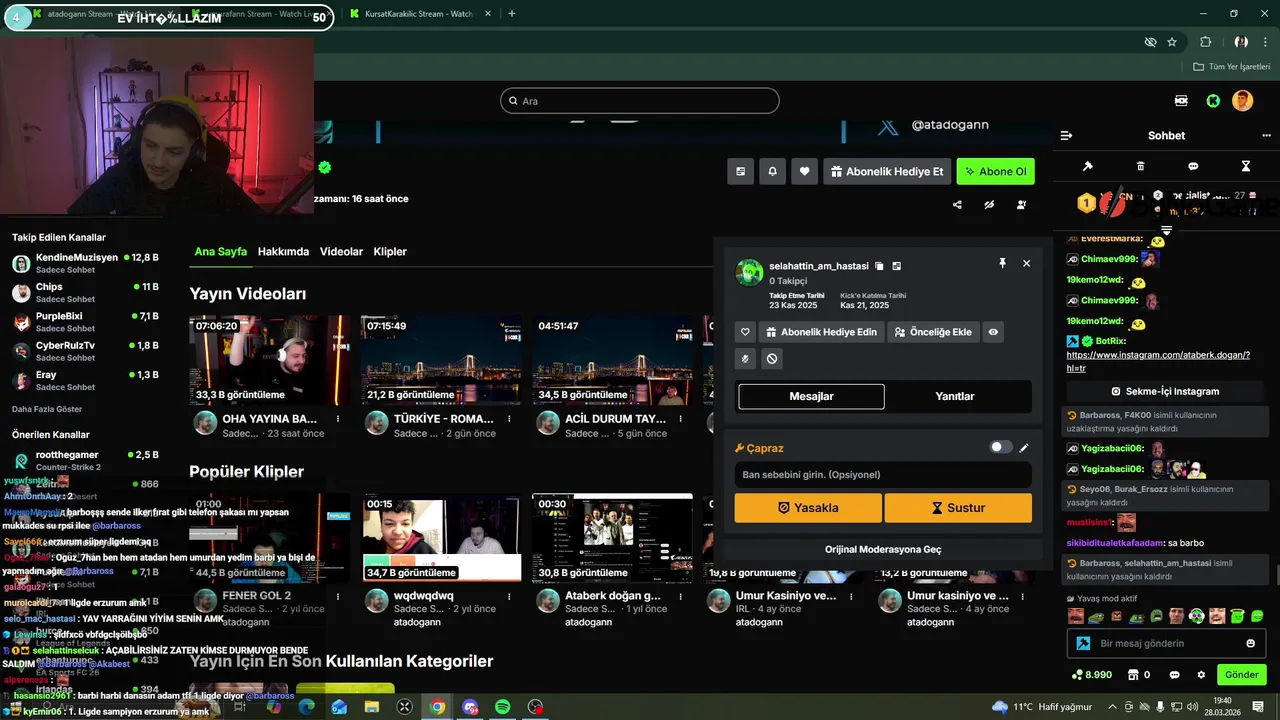The height and width of the screenshot is (720, 1280).
Task: Open options menu for TÜRKİYE - ROMA... video
Action: tap(509, 419)
